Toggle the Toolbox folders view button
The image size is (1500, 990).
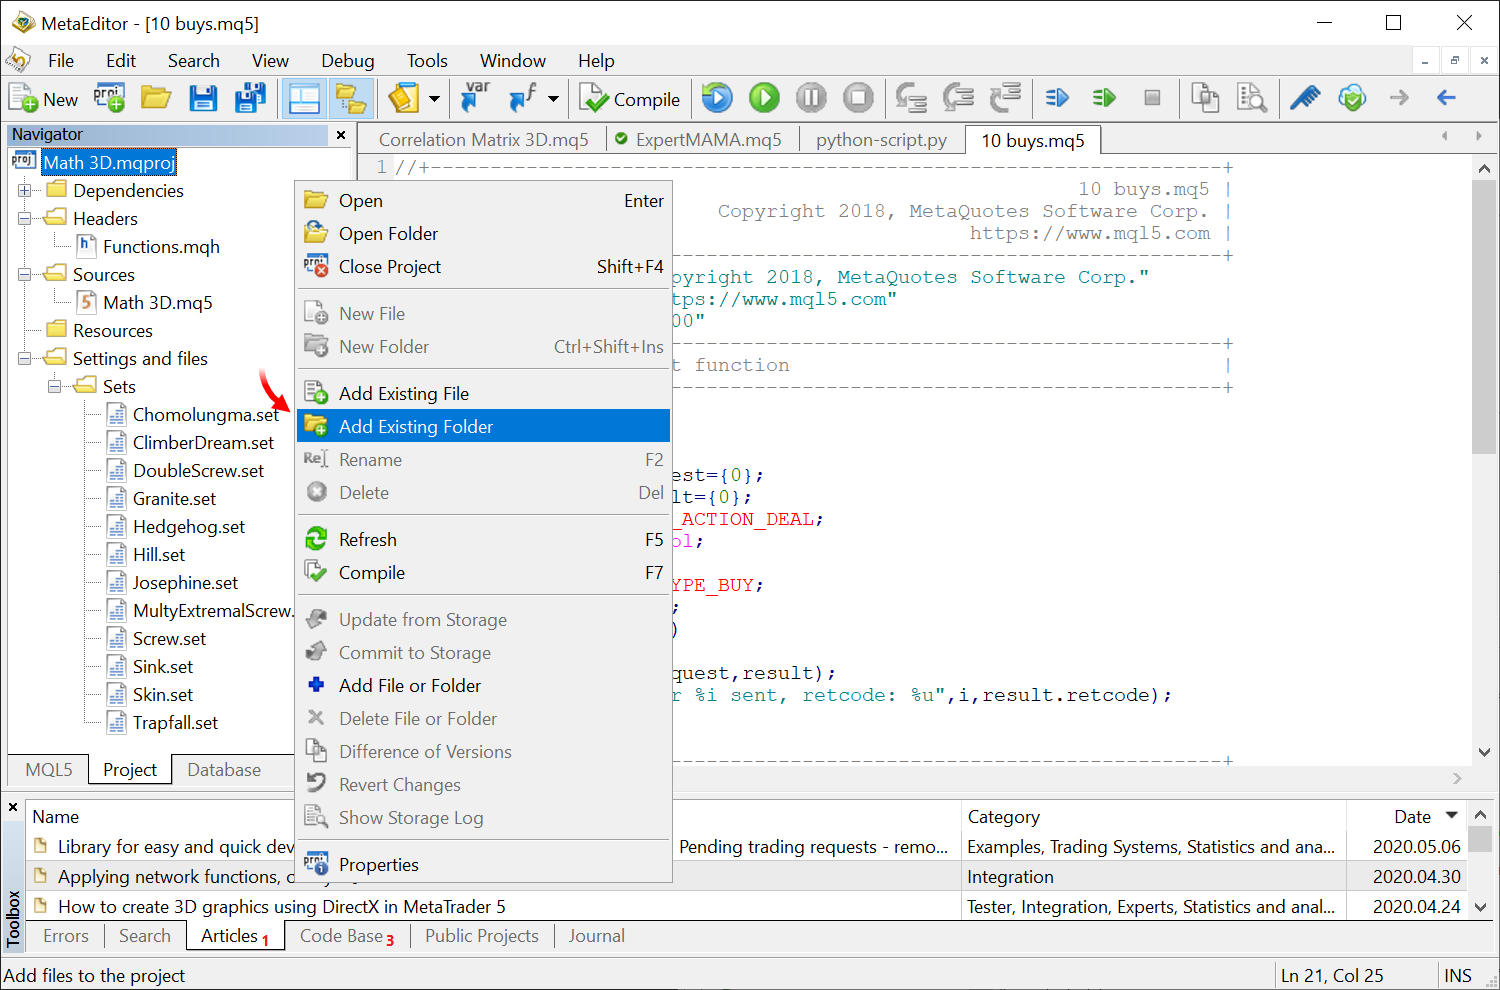(351, 98)
